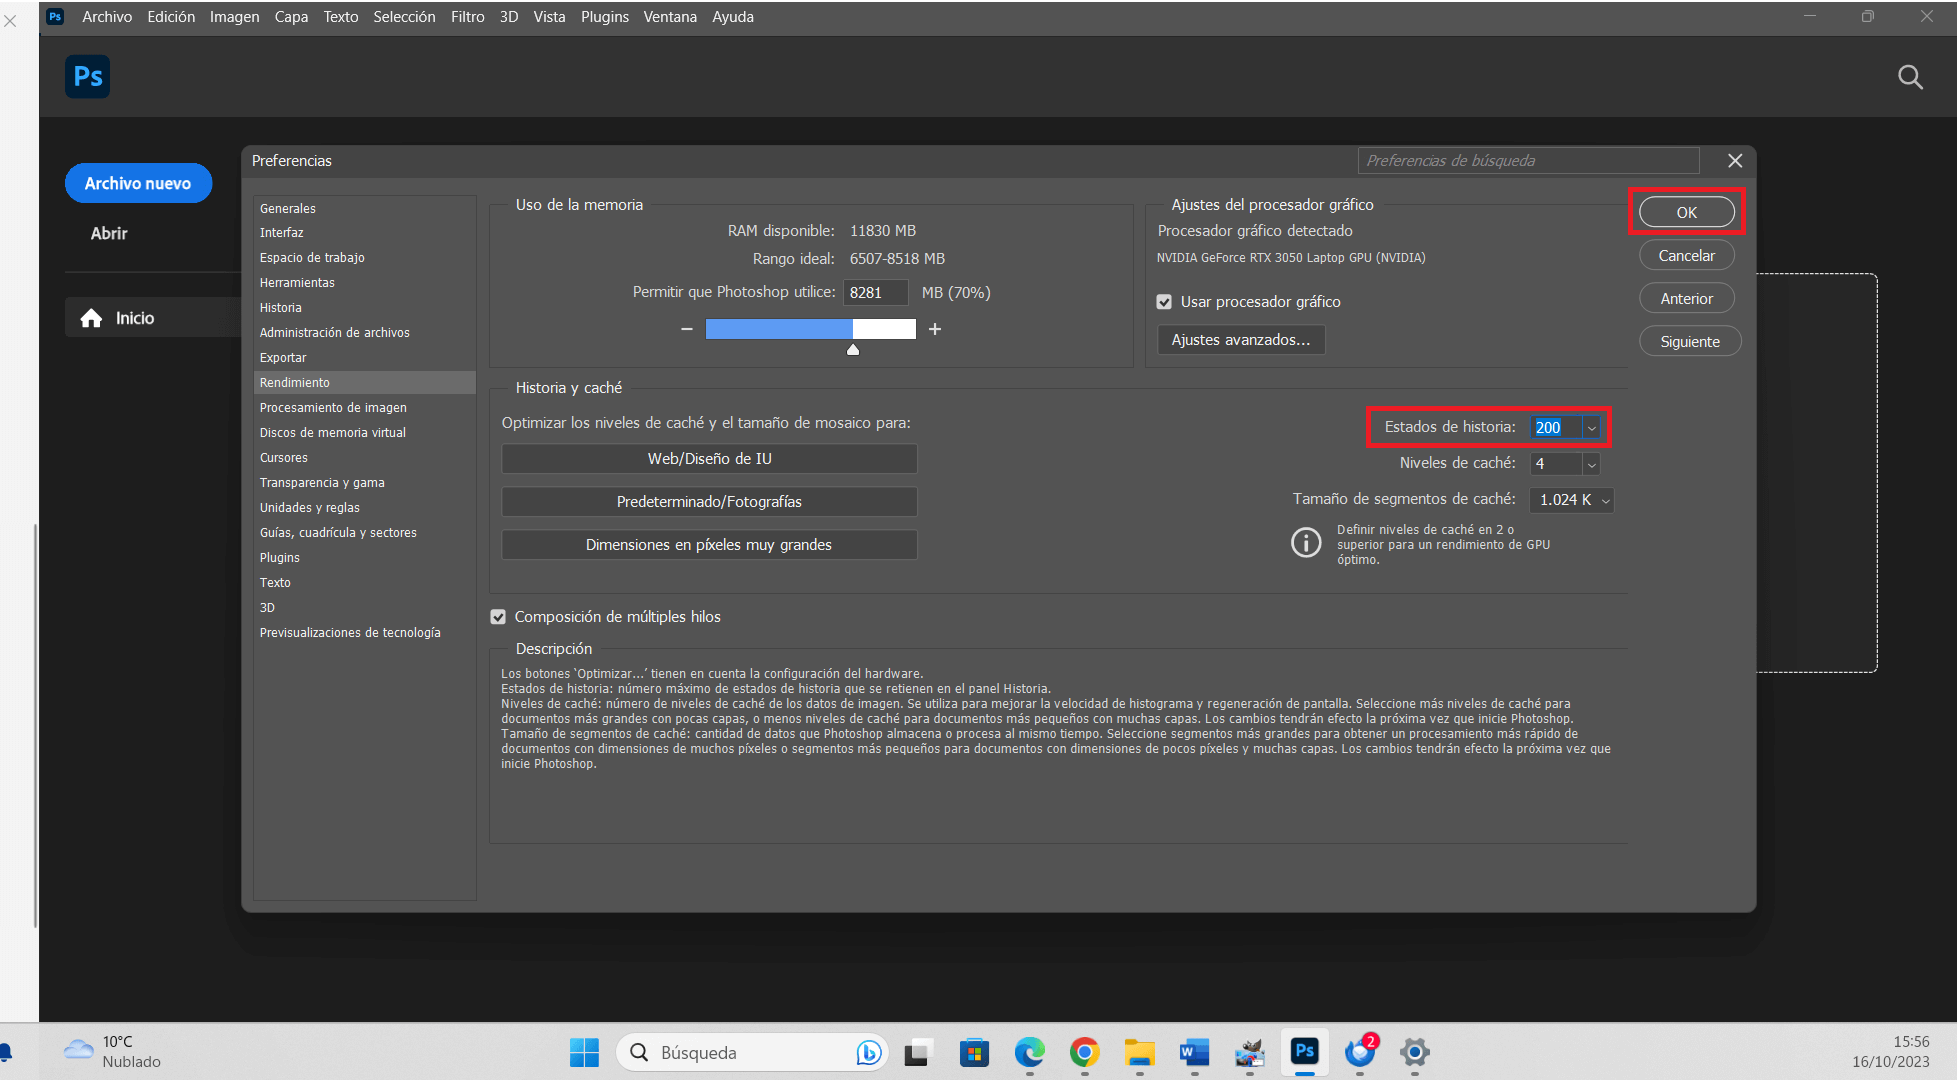Open the Archivo menu
This screenshot has width=1957, height=1080.
(x=107, y=16)
